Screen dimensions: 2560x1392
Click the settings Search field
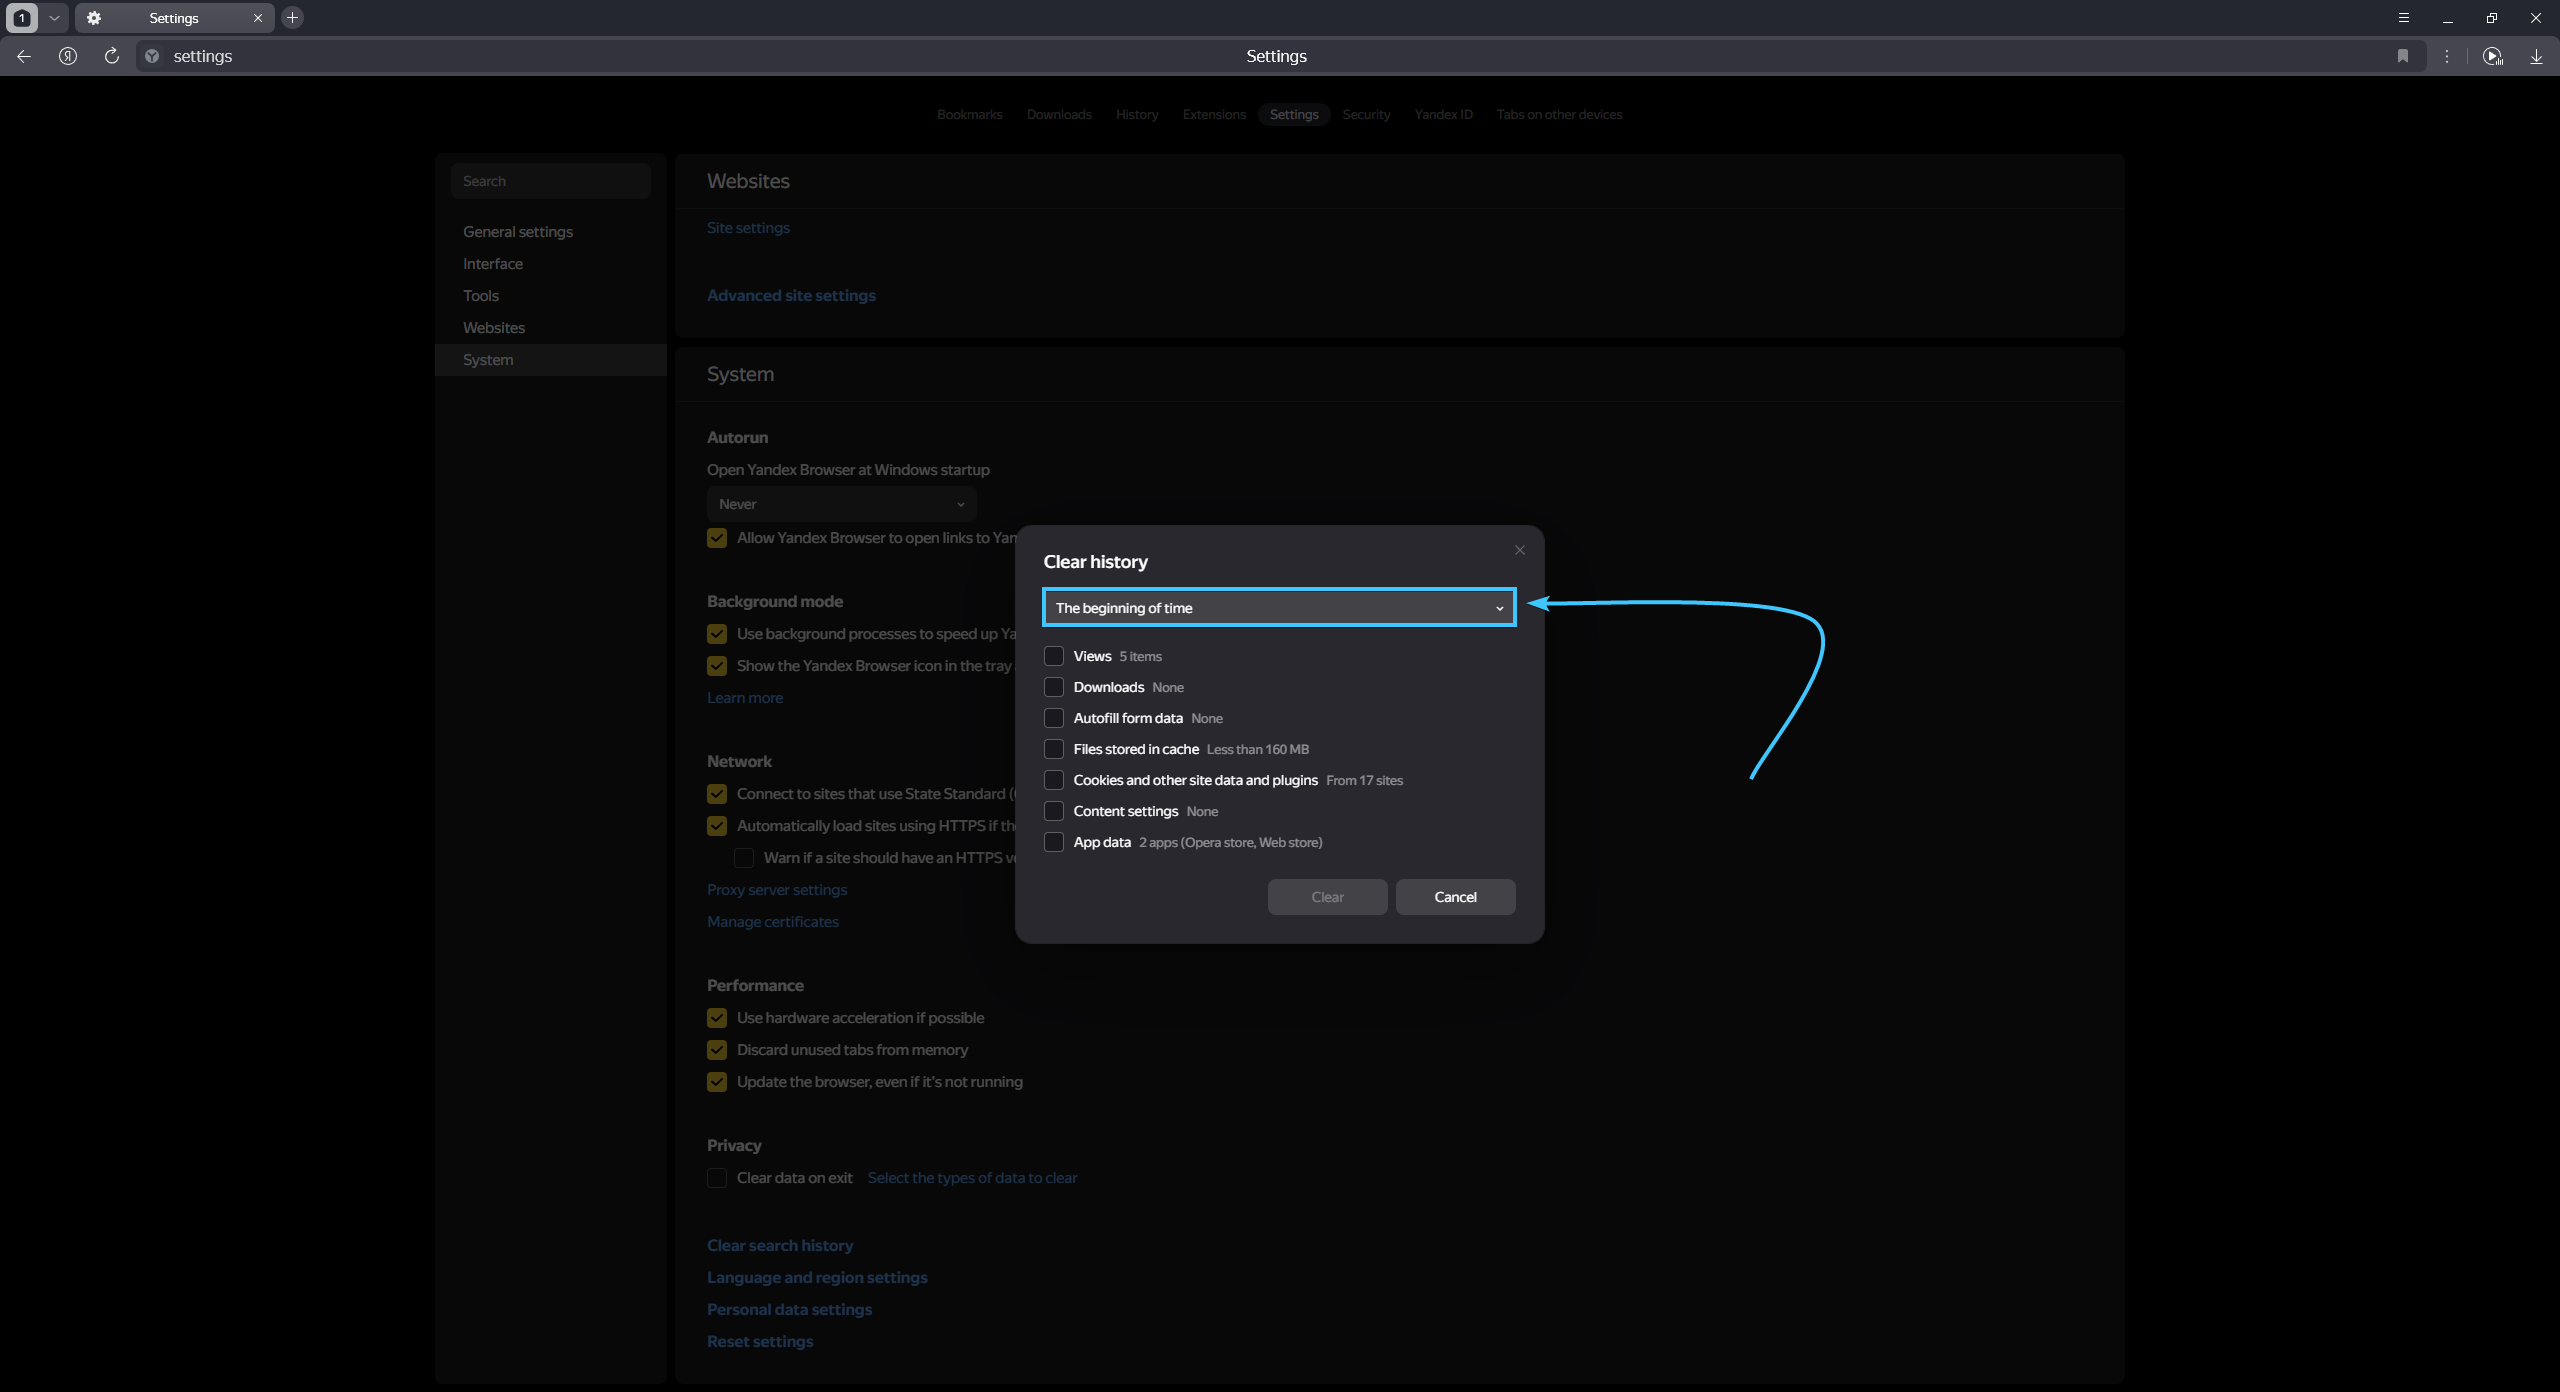tap(551, 181)
